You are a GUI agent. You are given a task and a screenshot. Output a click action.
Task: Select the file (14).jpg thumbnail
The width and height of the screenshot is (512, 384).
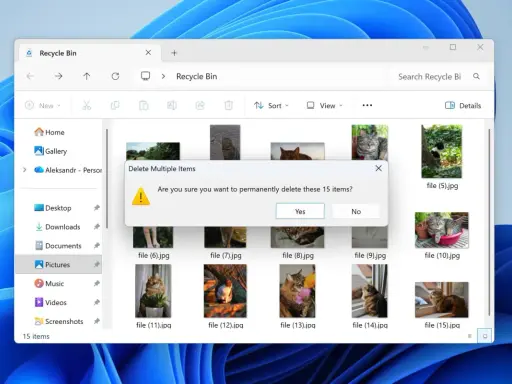coord(370,291)
